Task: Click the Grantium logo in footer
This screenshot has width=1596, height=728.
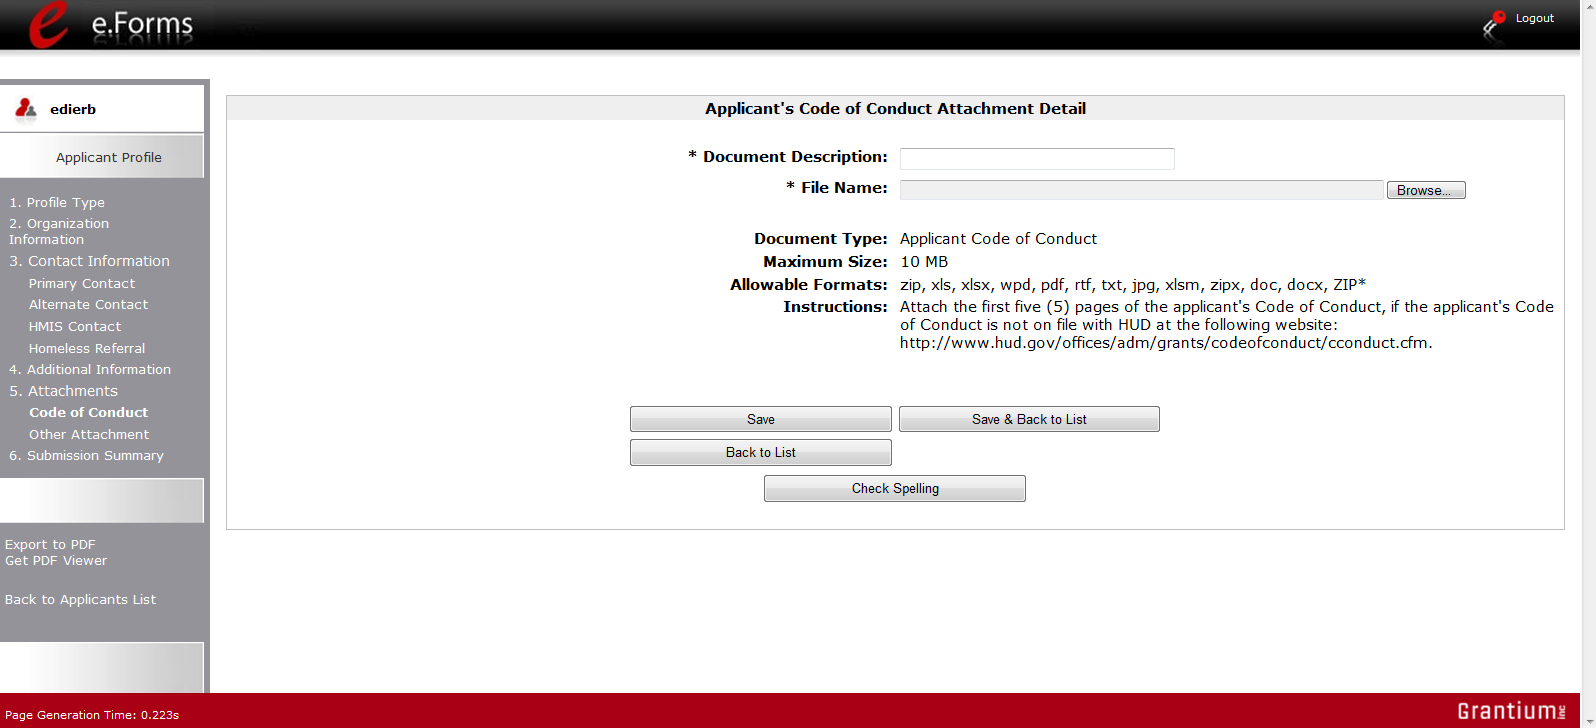Action: 1511,711
